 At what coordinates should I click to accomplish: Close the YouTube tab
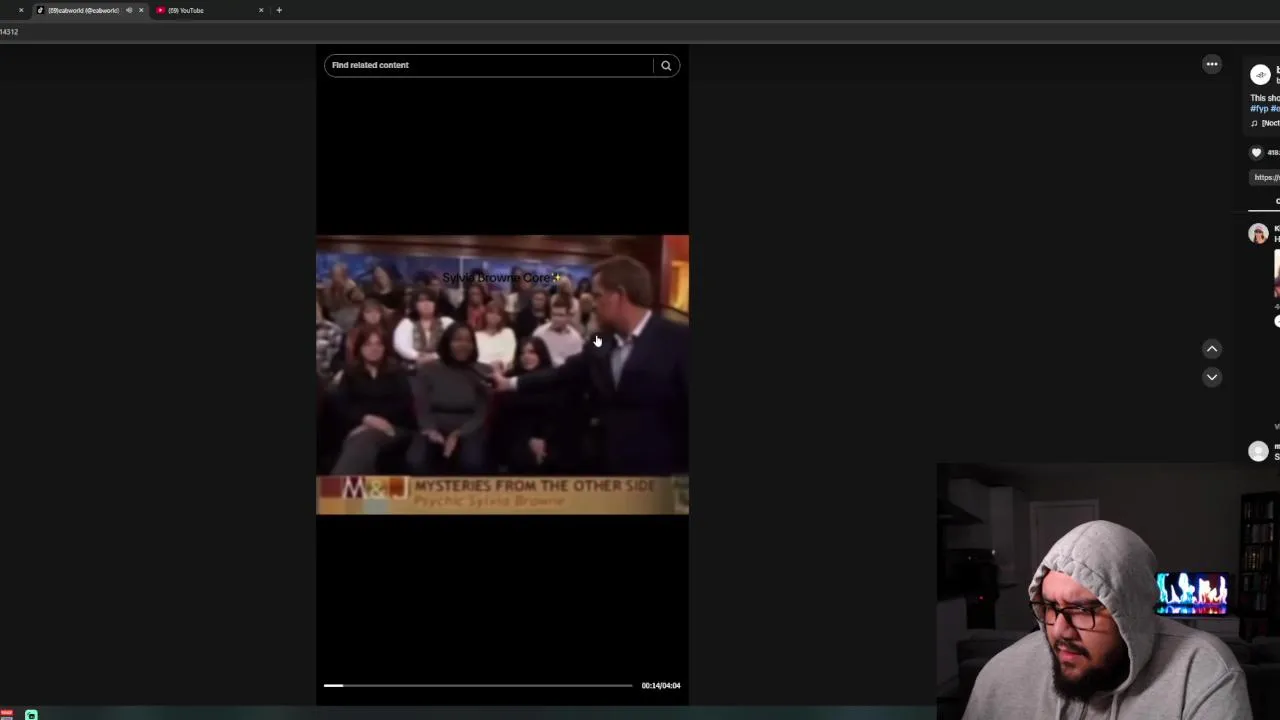(x=261, y=10)
